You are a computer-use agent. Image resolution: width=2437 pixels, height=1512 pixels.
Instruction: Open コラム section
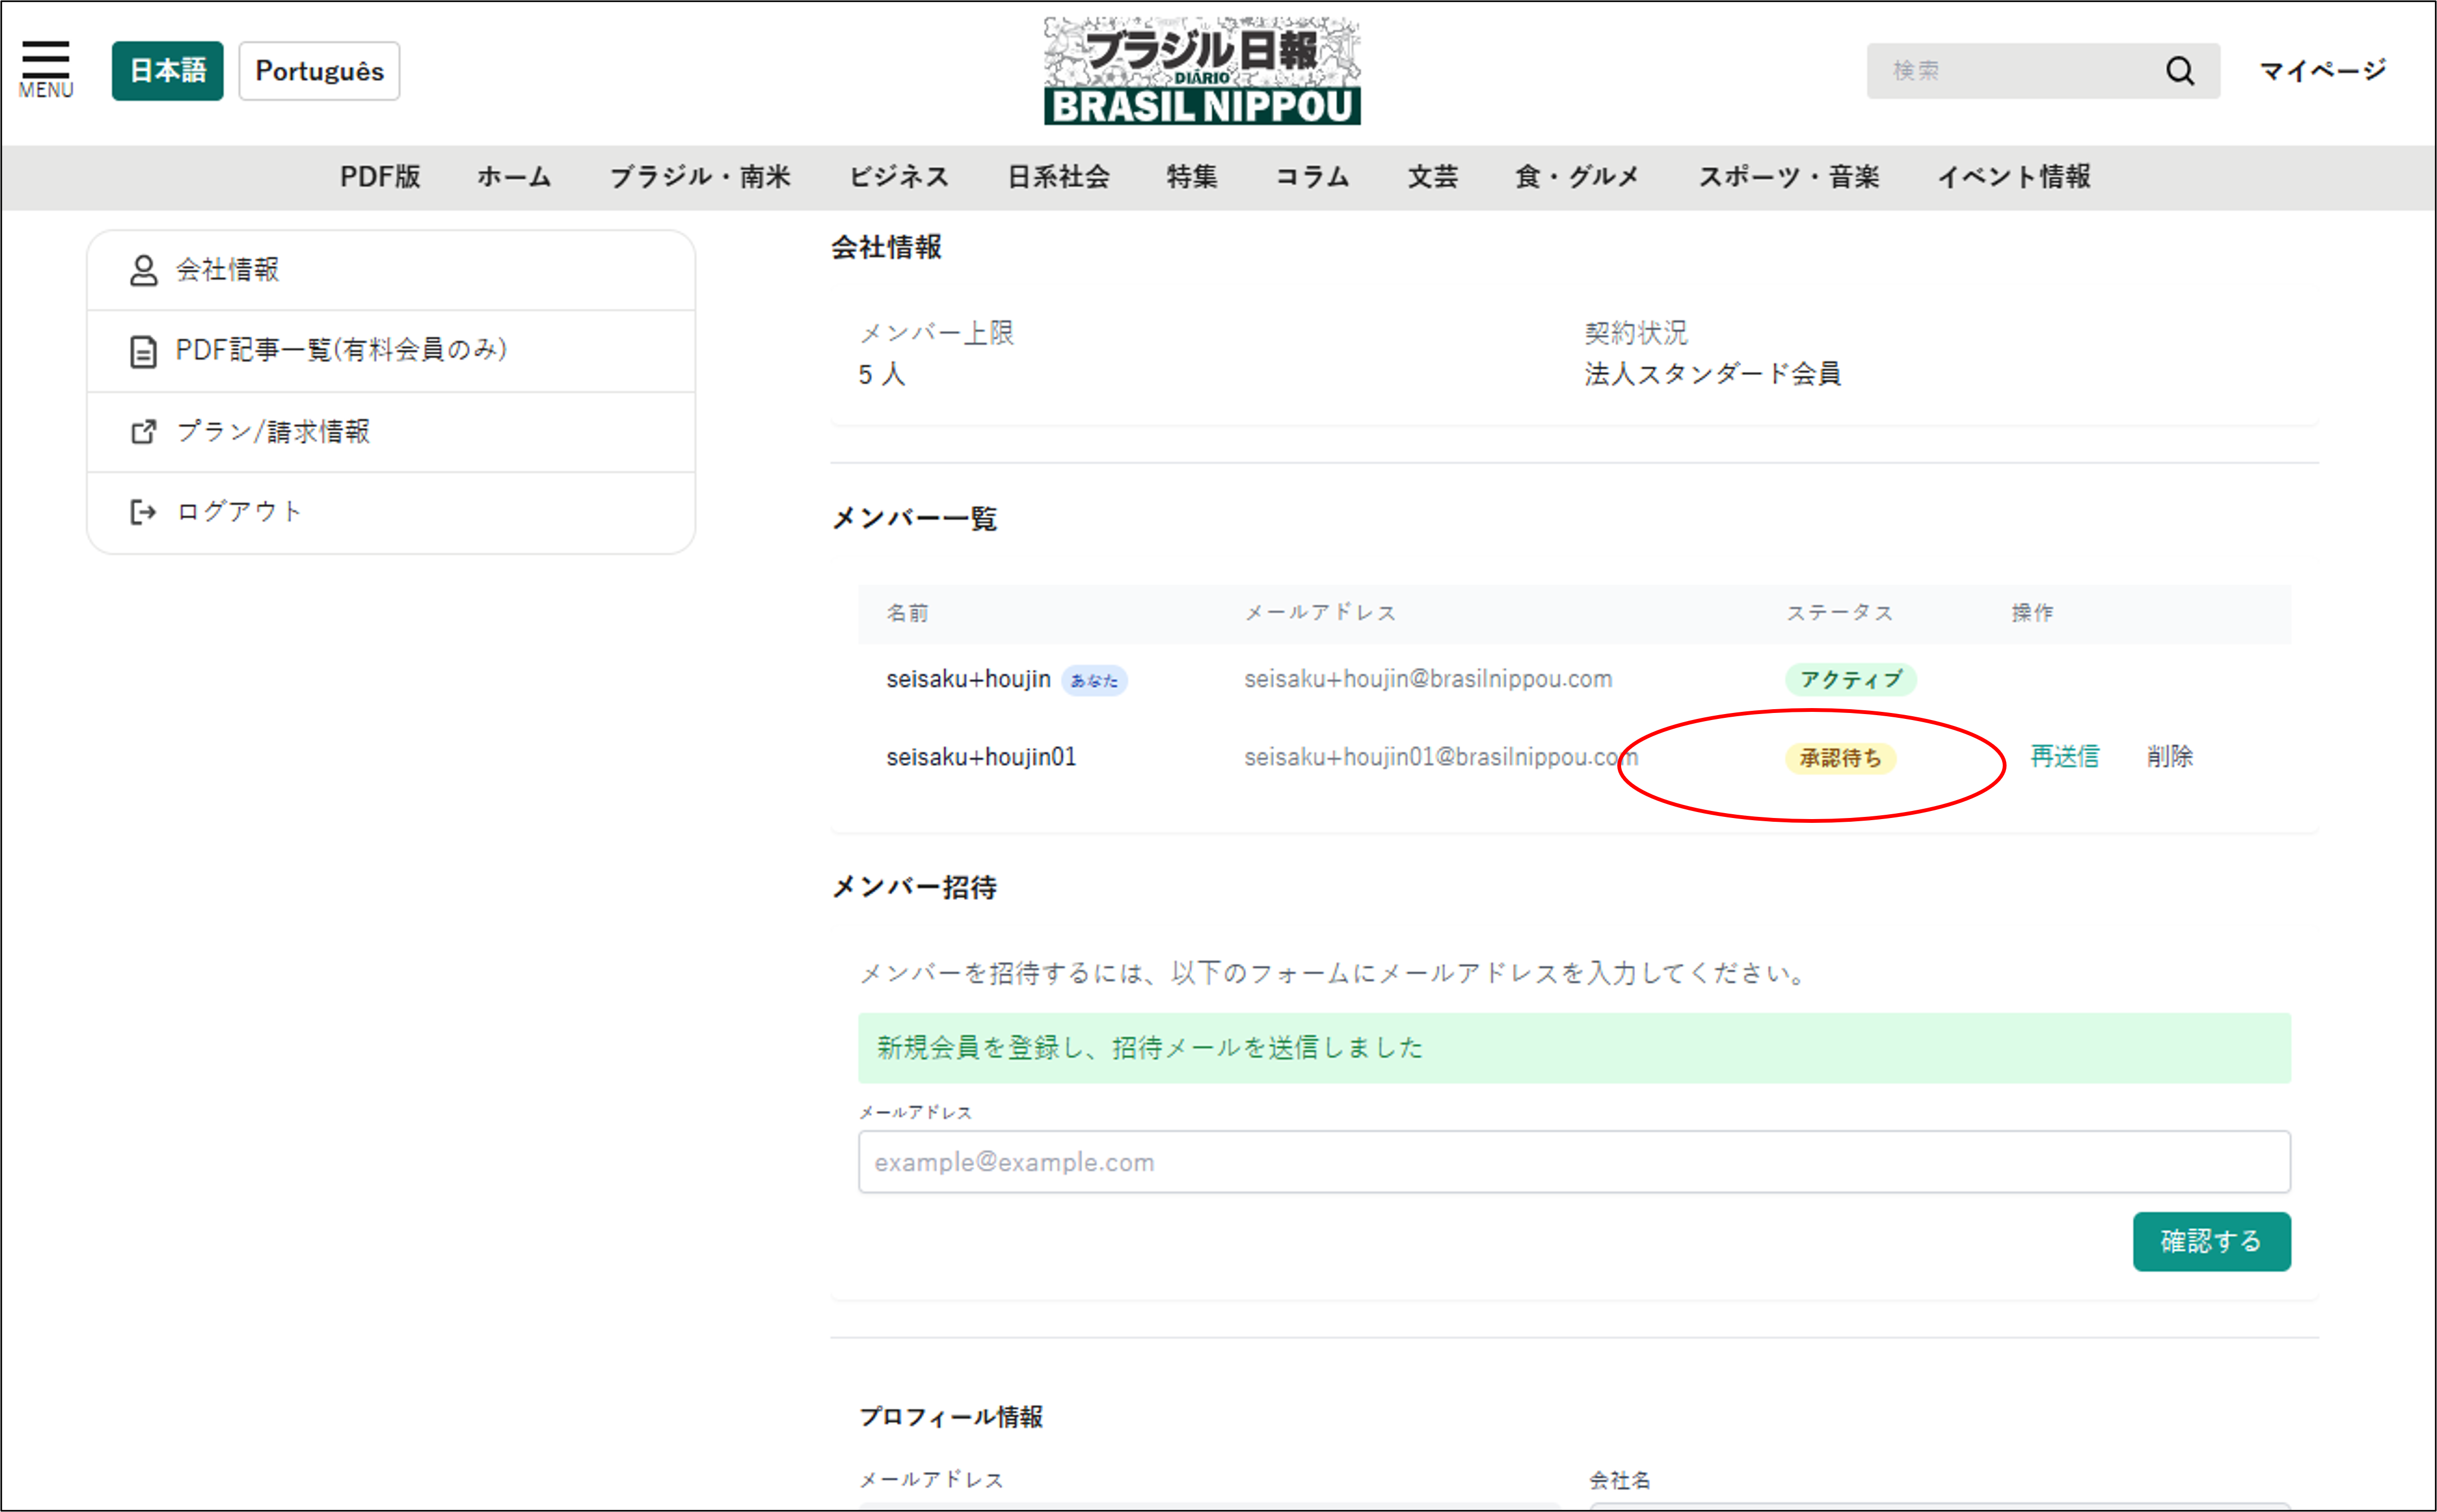click(x=1312, y=177)
